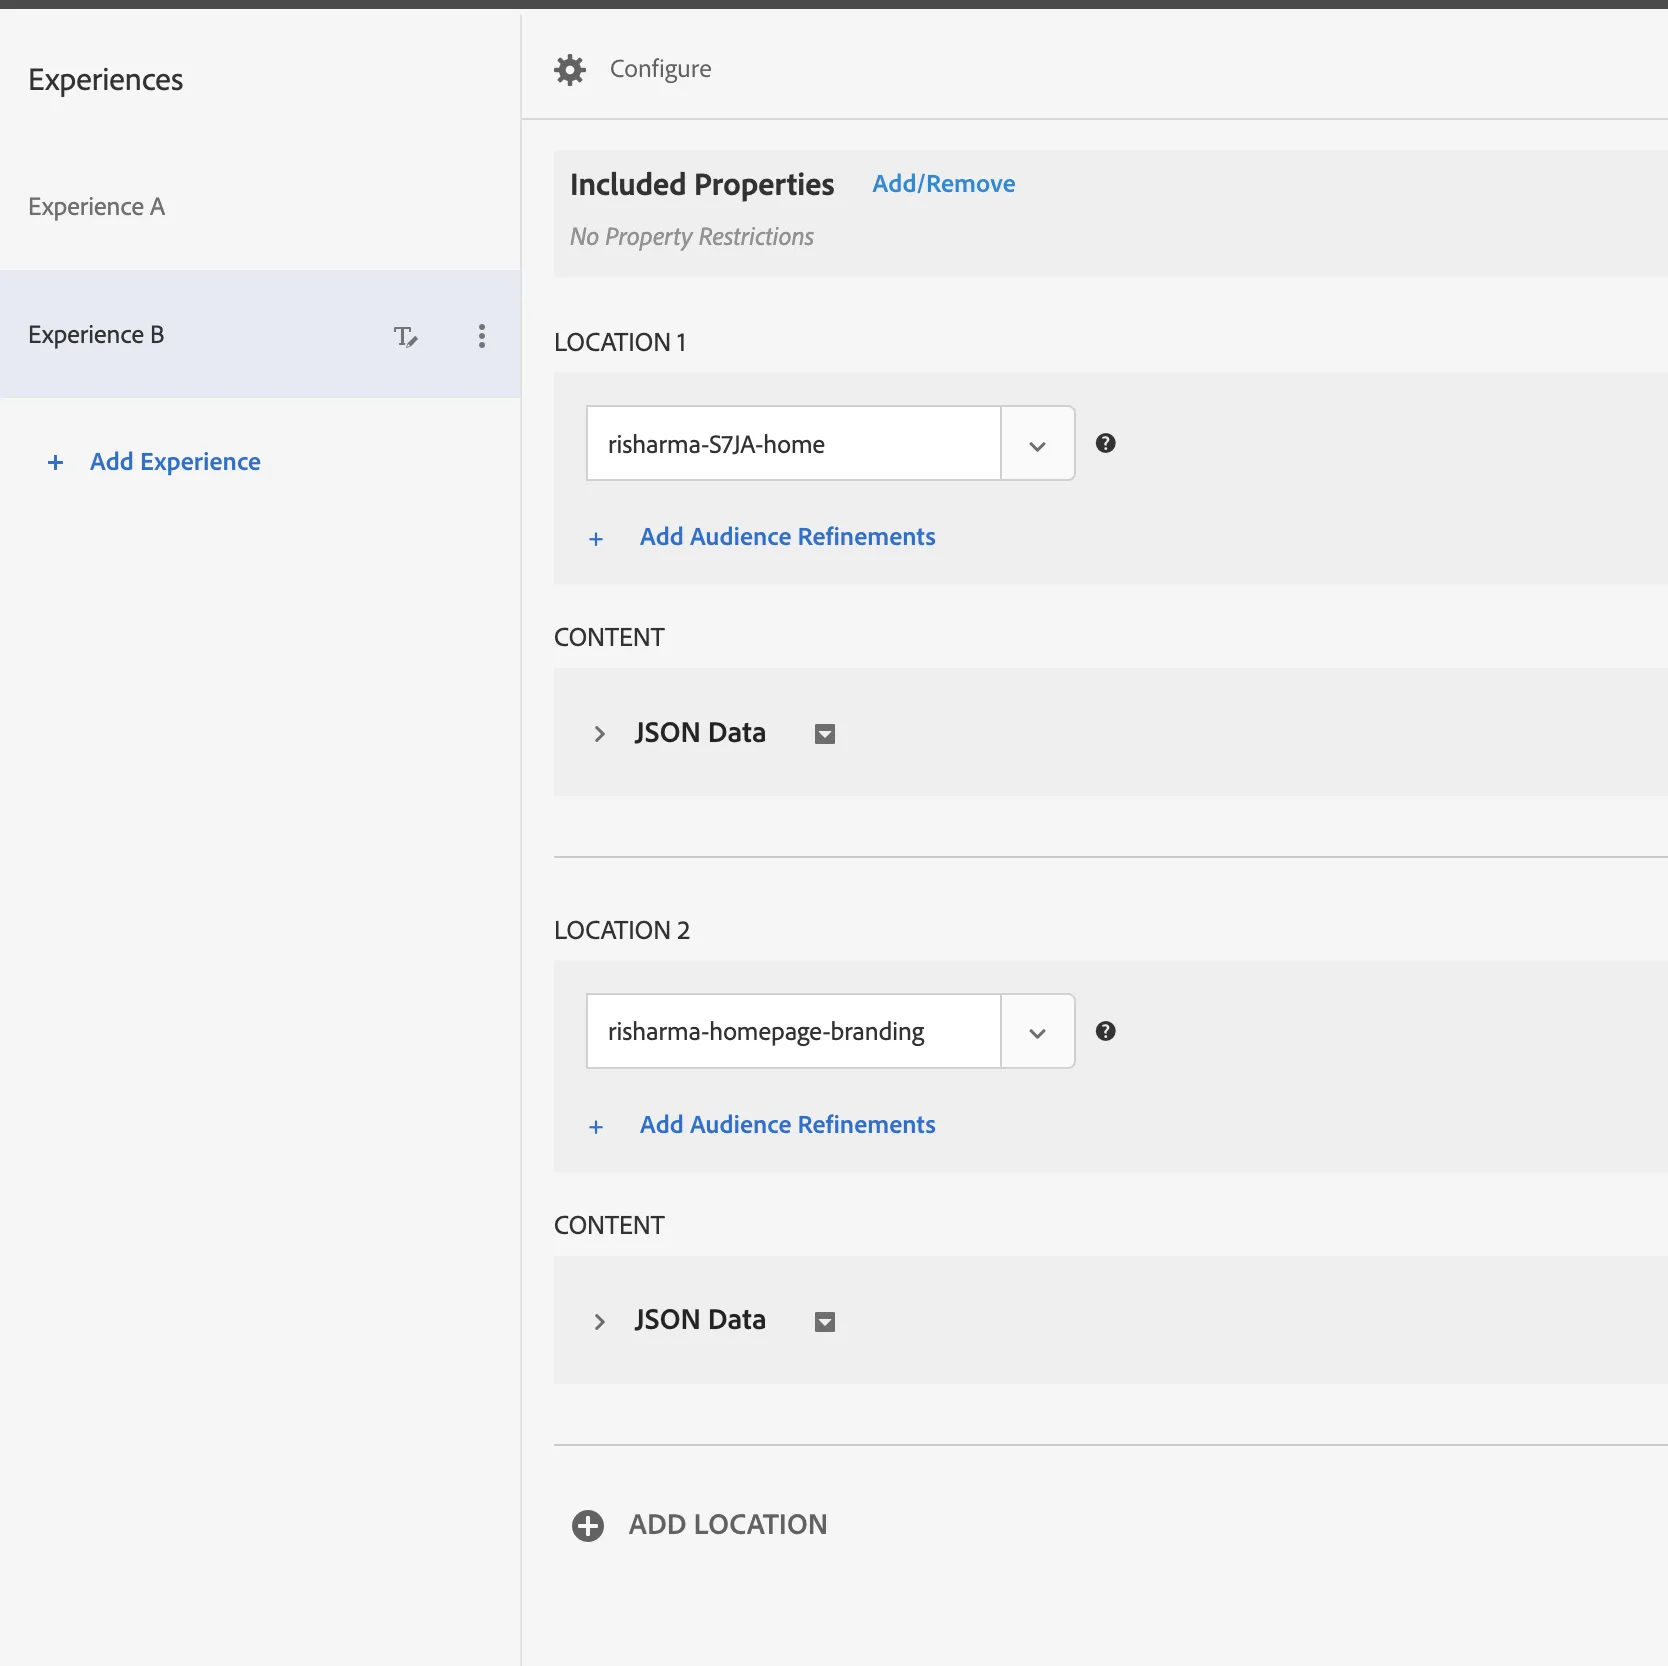Click the JSON Data title under Location 2
Image resolution: width=1668 pixels, height=1666 pixels.
[700, 1320]
